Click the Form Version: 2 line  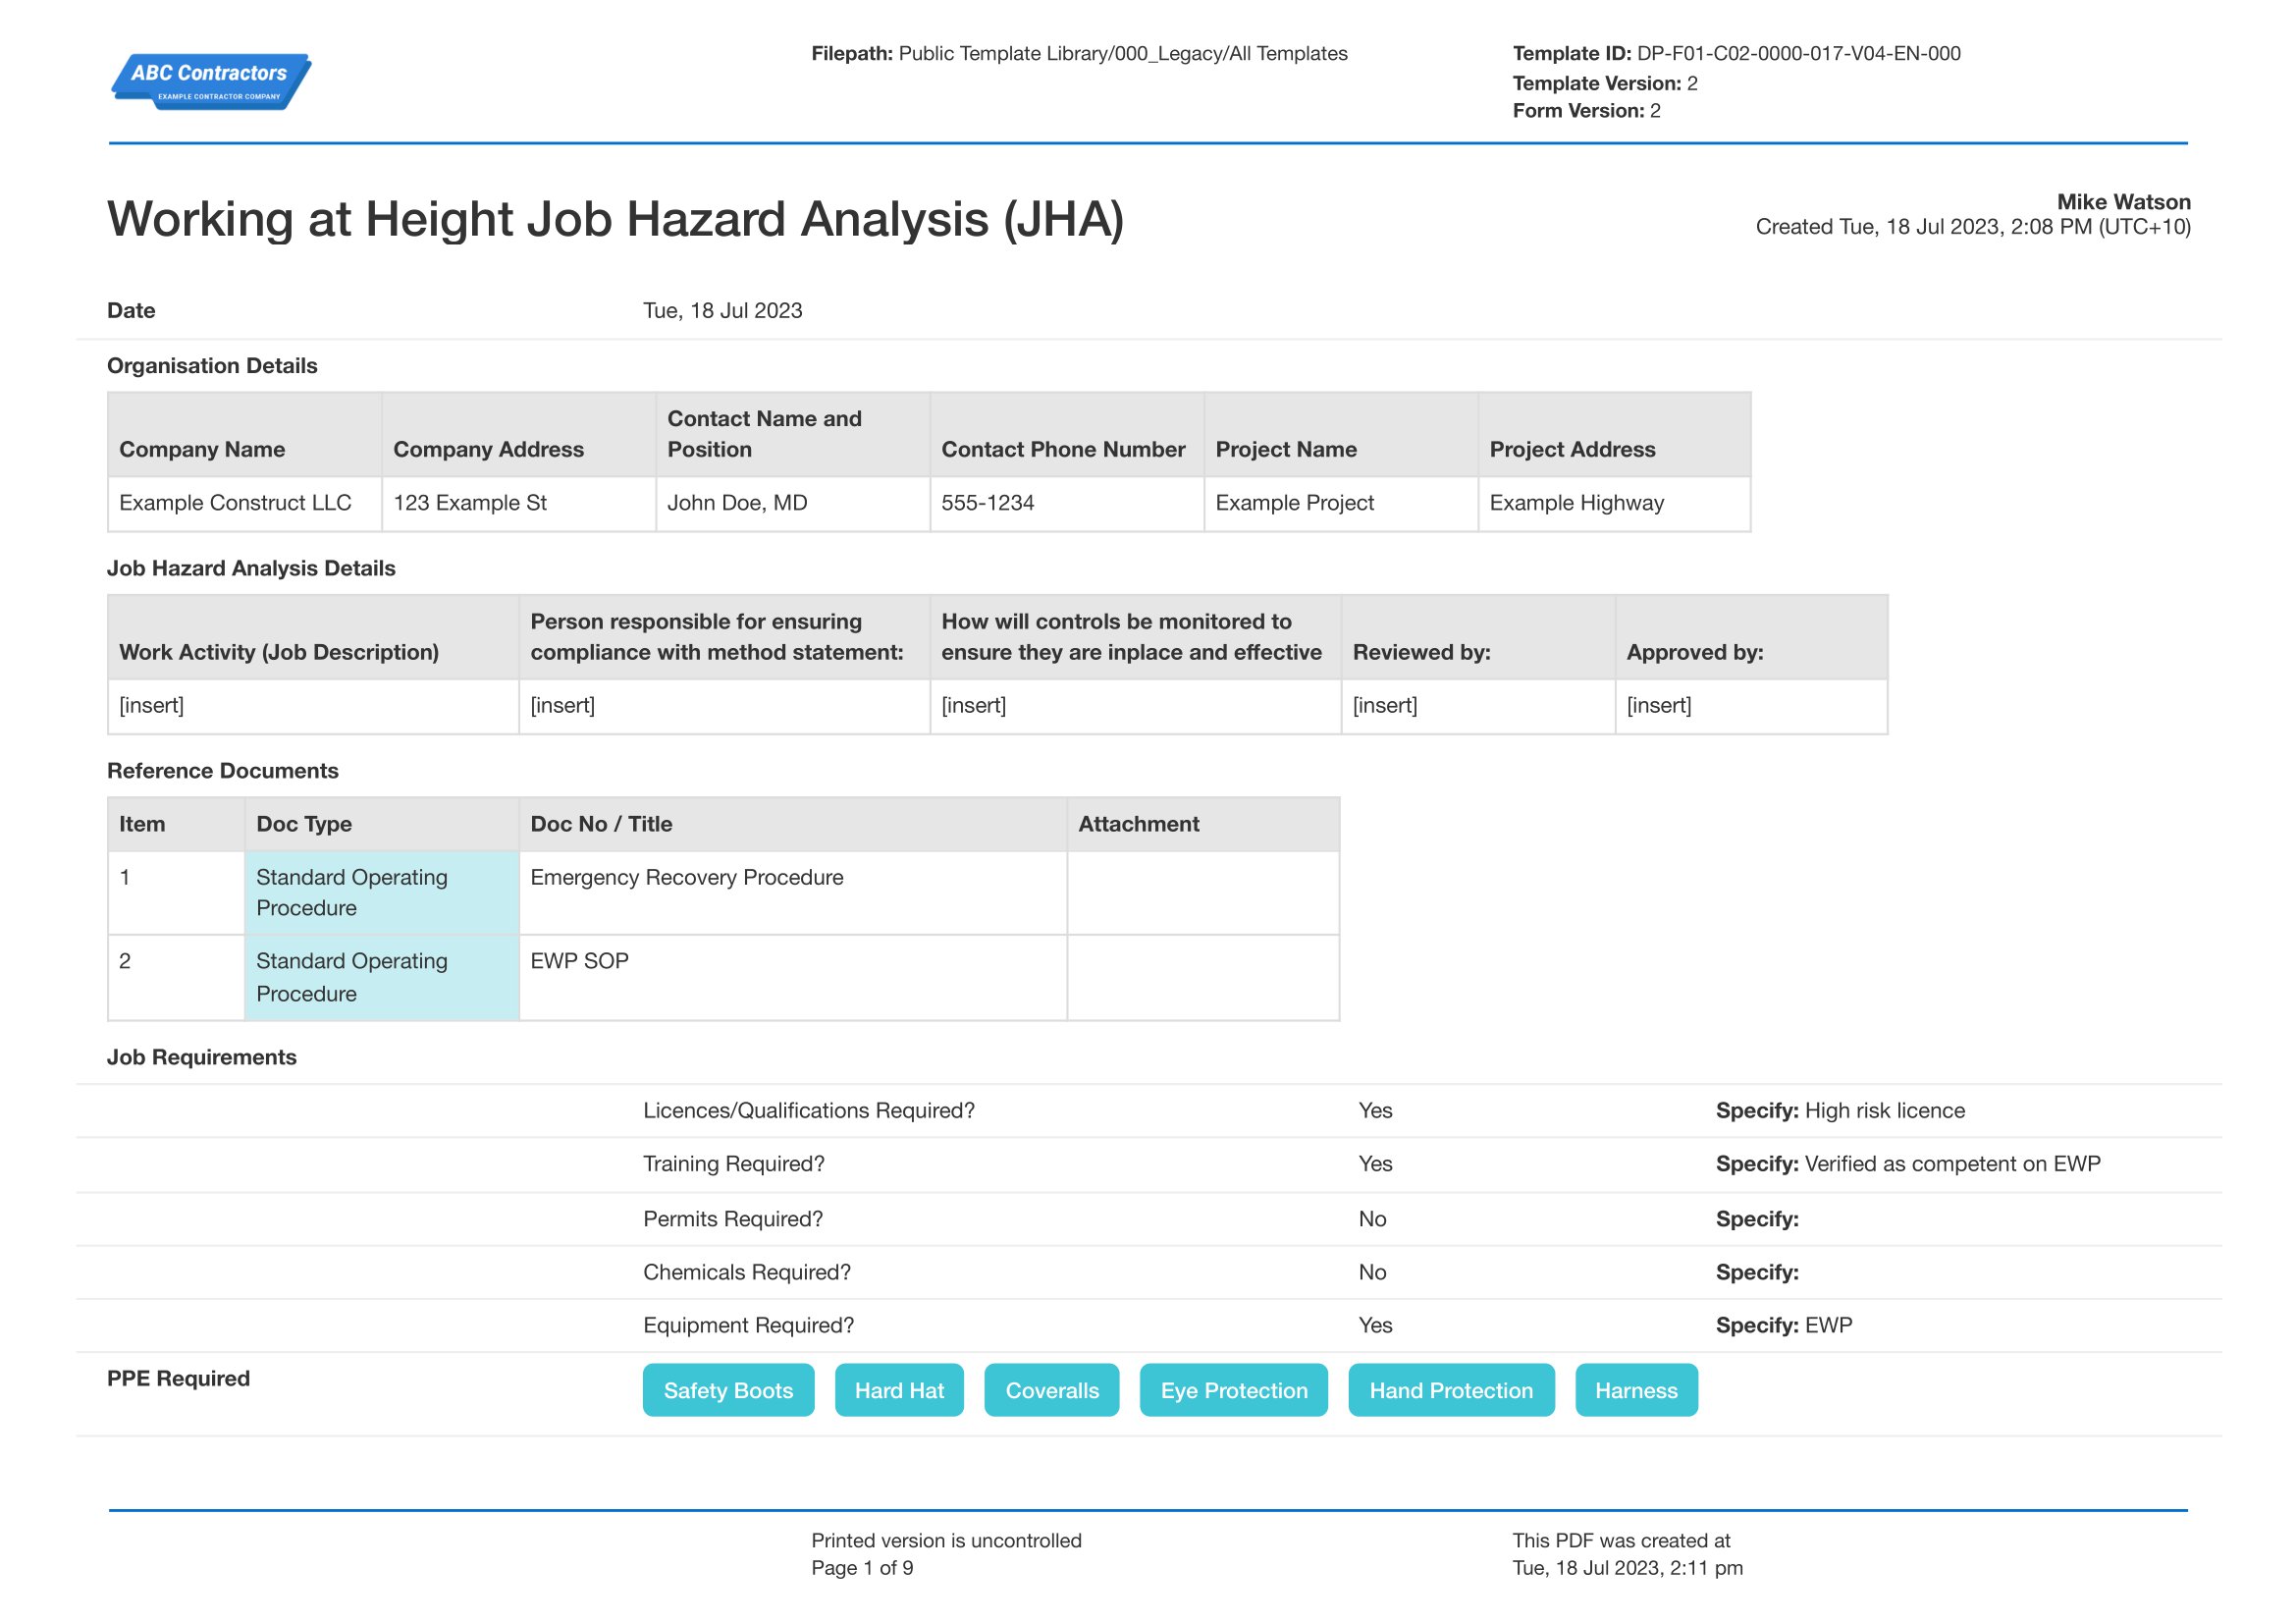click(x=1586, y=111)
